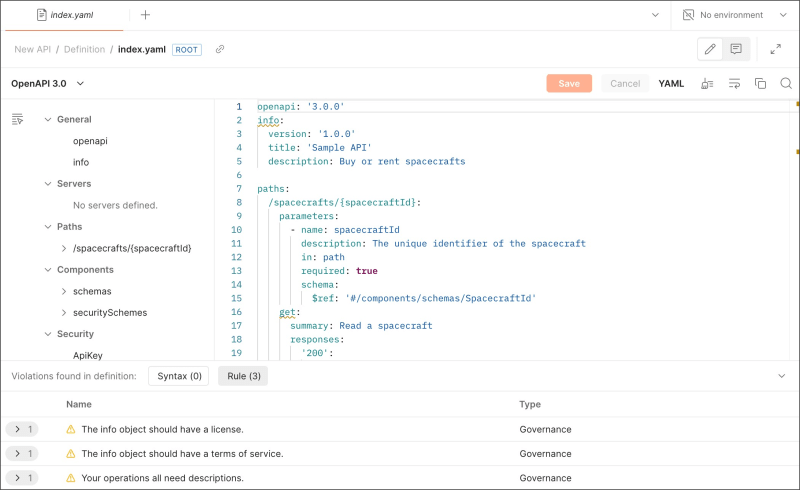Open comments mode icon
This screenshot has width=800, height=490.
736,49
